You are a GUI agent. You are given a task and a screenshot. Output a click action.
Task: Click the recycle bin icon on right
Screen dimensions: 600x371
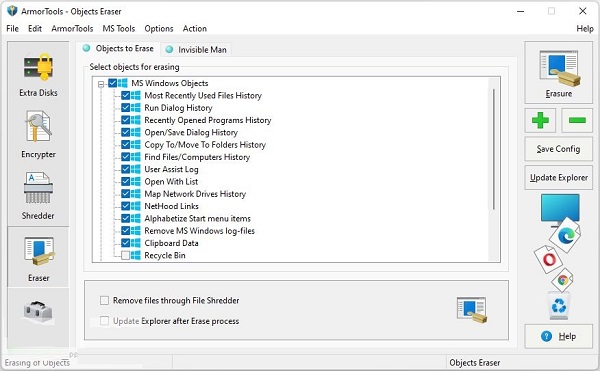559,305
